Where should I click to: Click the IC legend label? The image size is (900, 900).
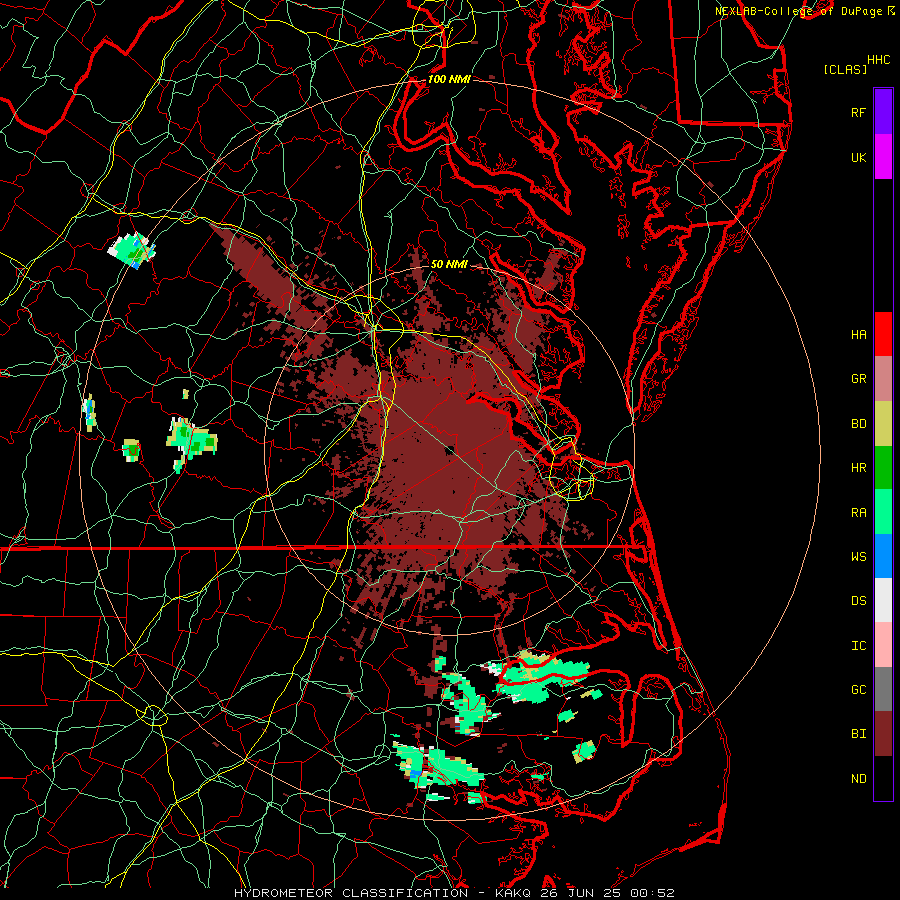pyautogui.click(x=858, y=646)
